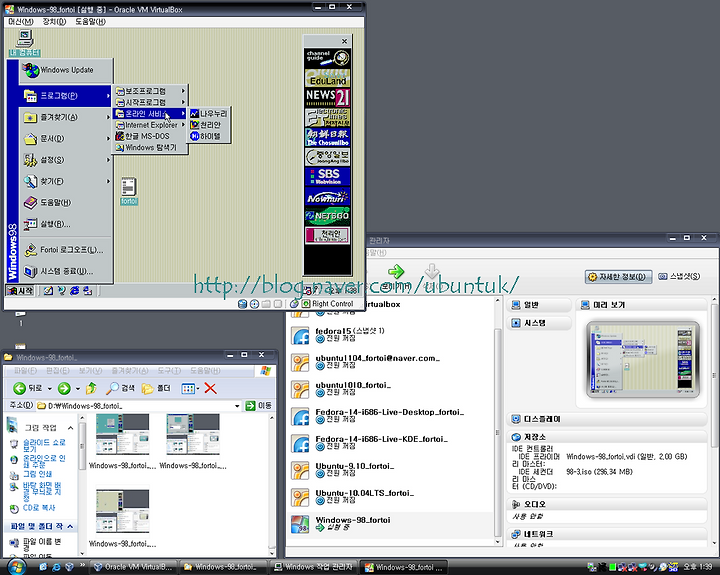This screenshot has height=575, width=720.
Task: Open the SBS Webvision channel
Action: coord(327,176)
